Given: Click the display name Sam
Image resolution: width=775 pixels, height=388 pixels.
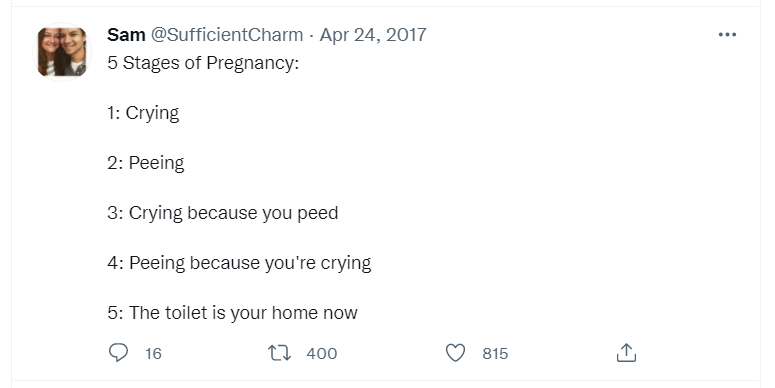Looking at the screenshot, I should pos(126,35).
